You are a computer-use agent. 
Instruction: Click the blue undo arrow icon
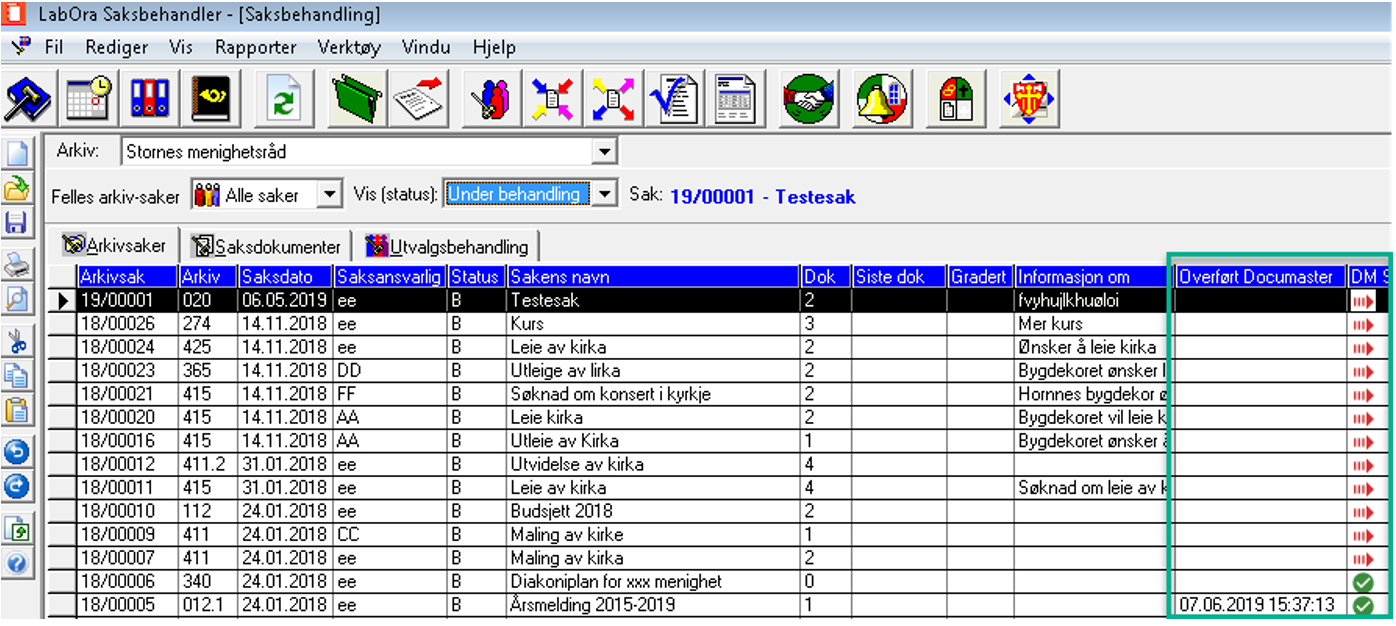pyautogui.click(x=17, y=452)
